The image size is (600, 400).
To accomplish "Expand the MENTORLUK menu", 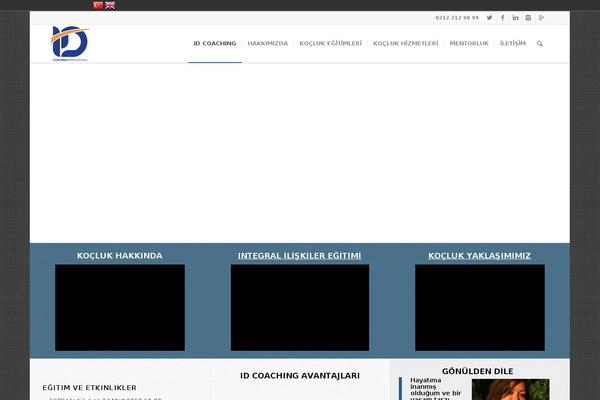I will (x=469, y=44).
